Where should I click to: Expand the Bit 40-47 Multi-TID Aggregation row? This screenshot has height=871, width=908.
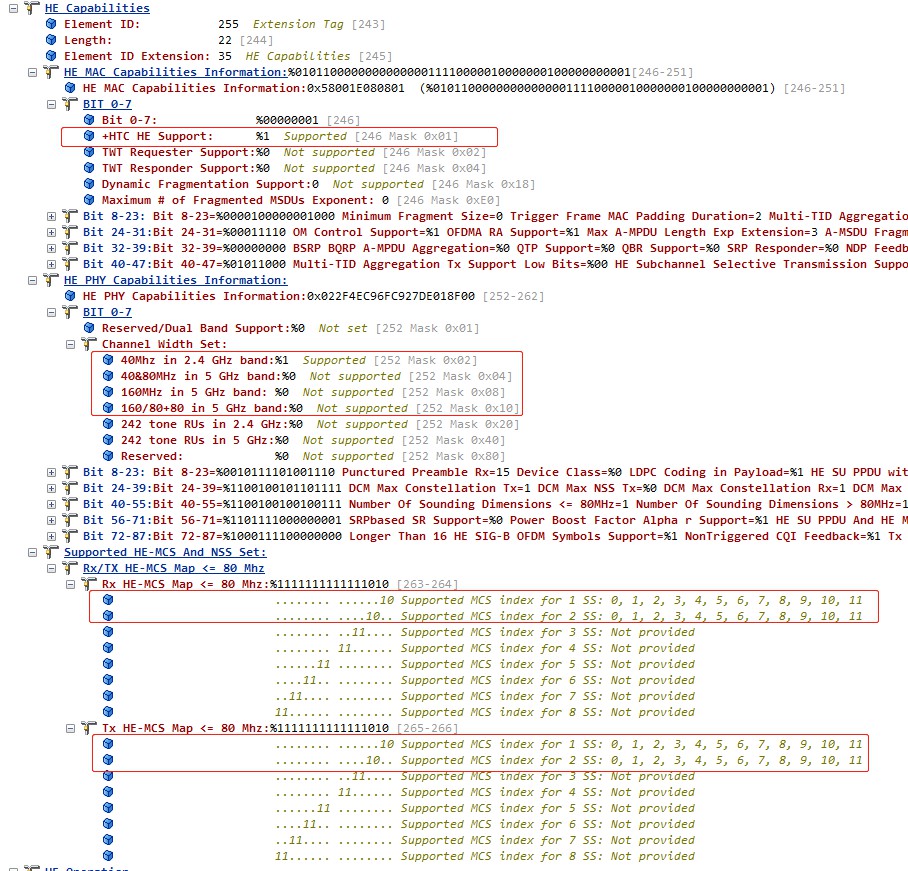click(x=52, y=264)
